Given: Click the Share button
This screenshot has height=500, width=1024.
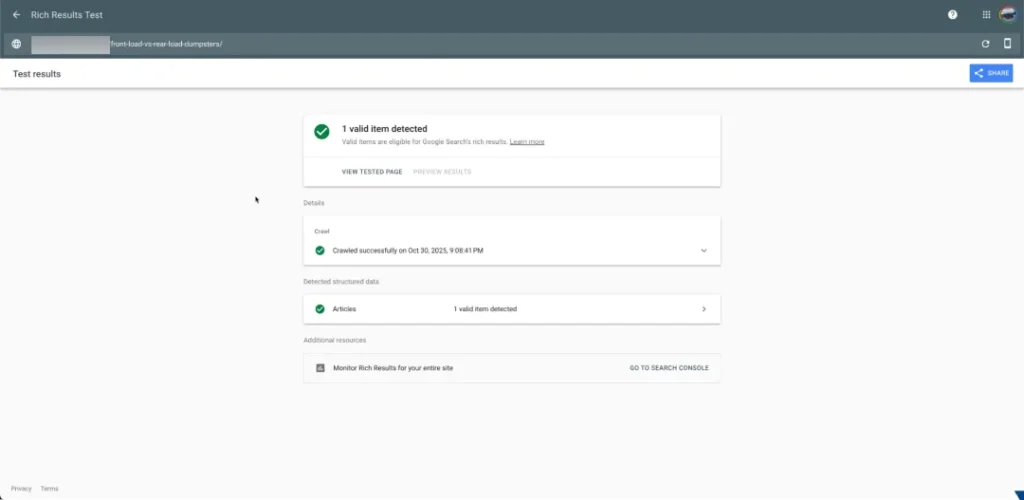Looking at the screenshot, I should (x=991, y=73).
